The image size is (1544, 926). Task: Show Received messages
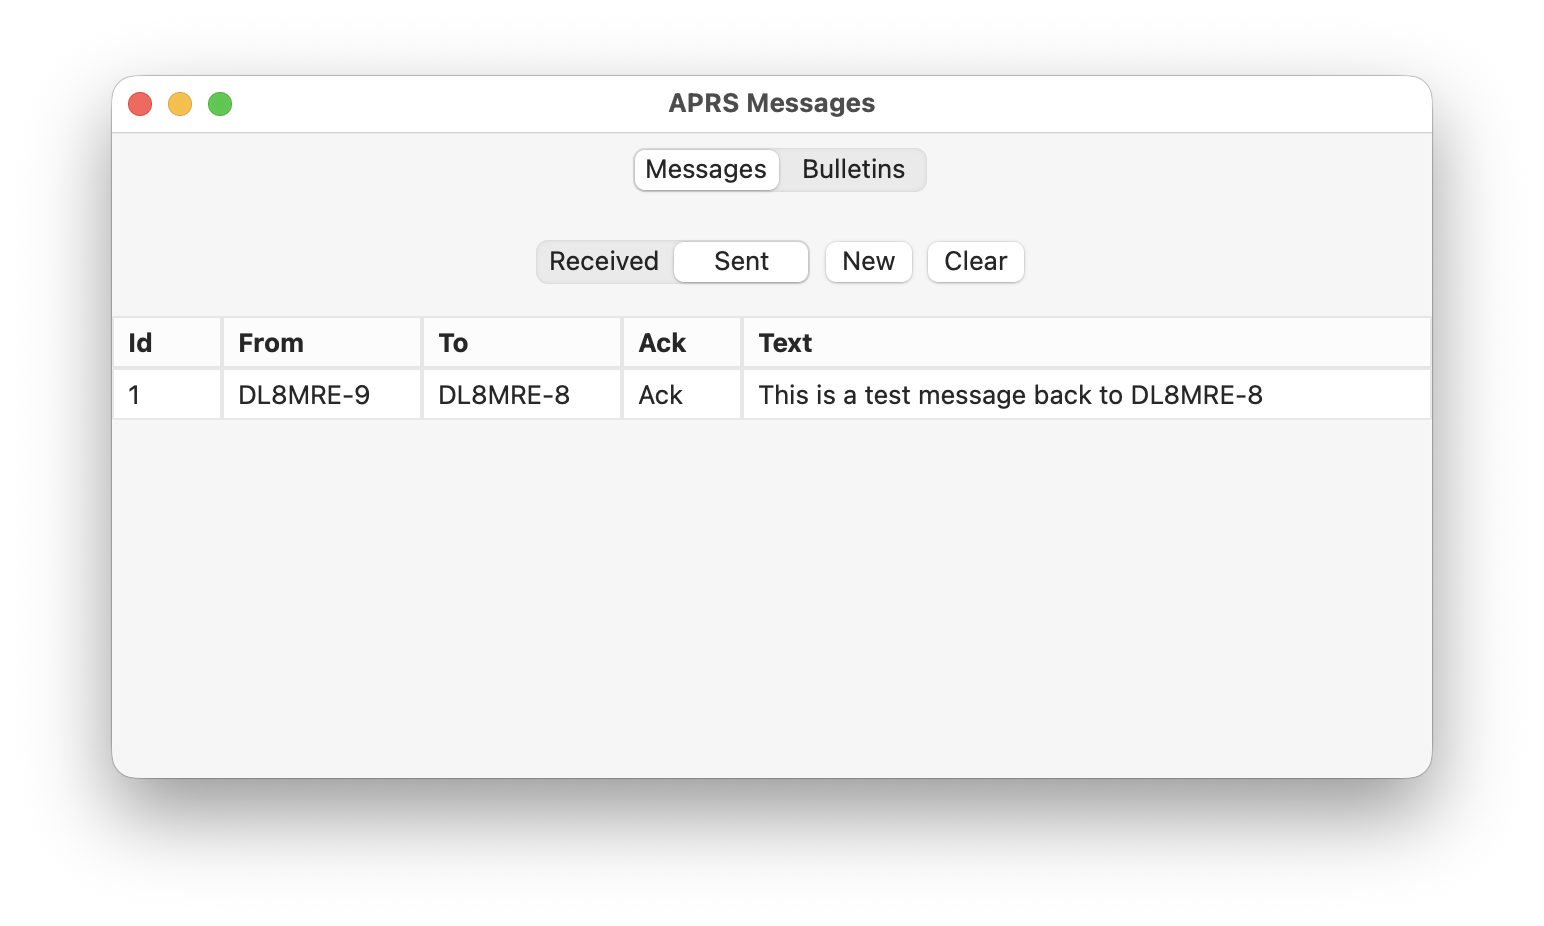point(604,262)
